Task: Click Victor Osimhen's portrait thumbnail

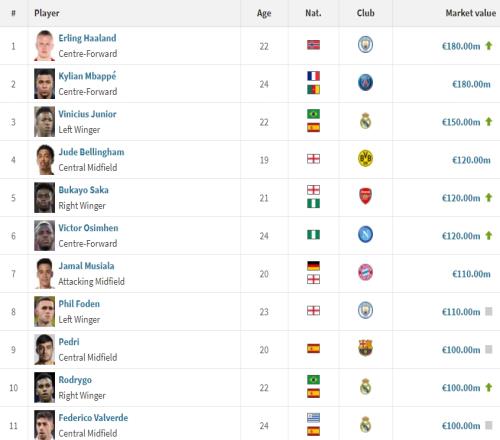Action: [44, 236]
